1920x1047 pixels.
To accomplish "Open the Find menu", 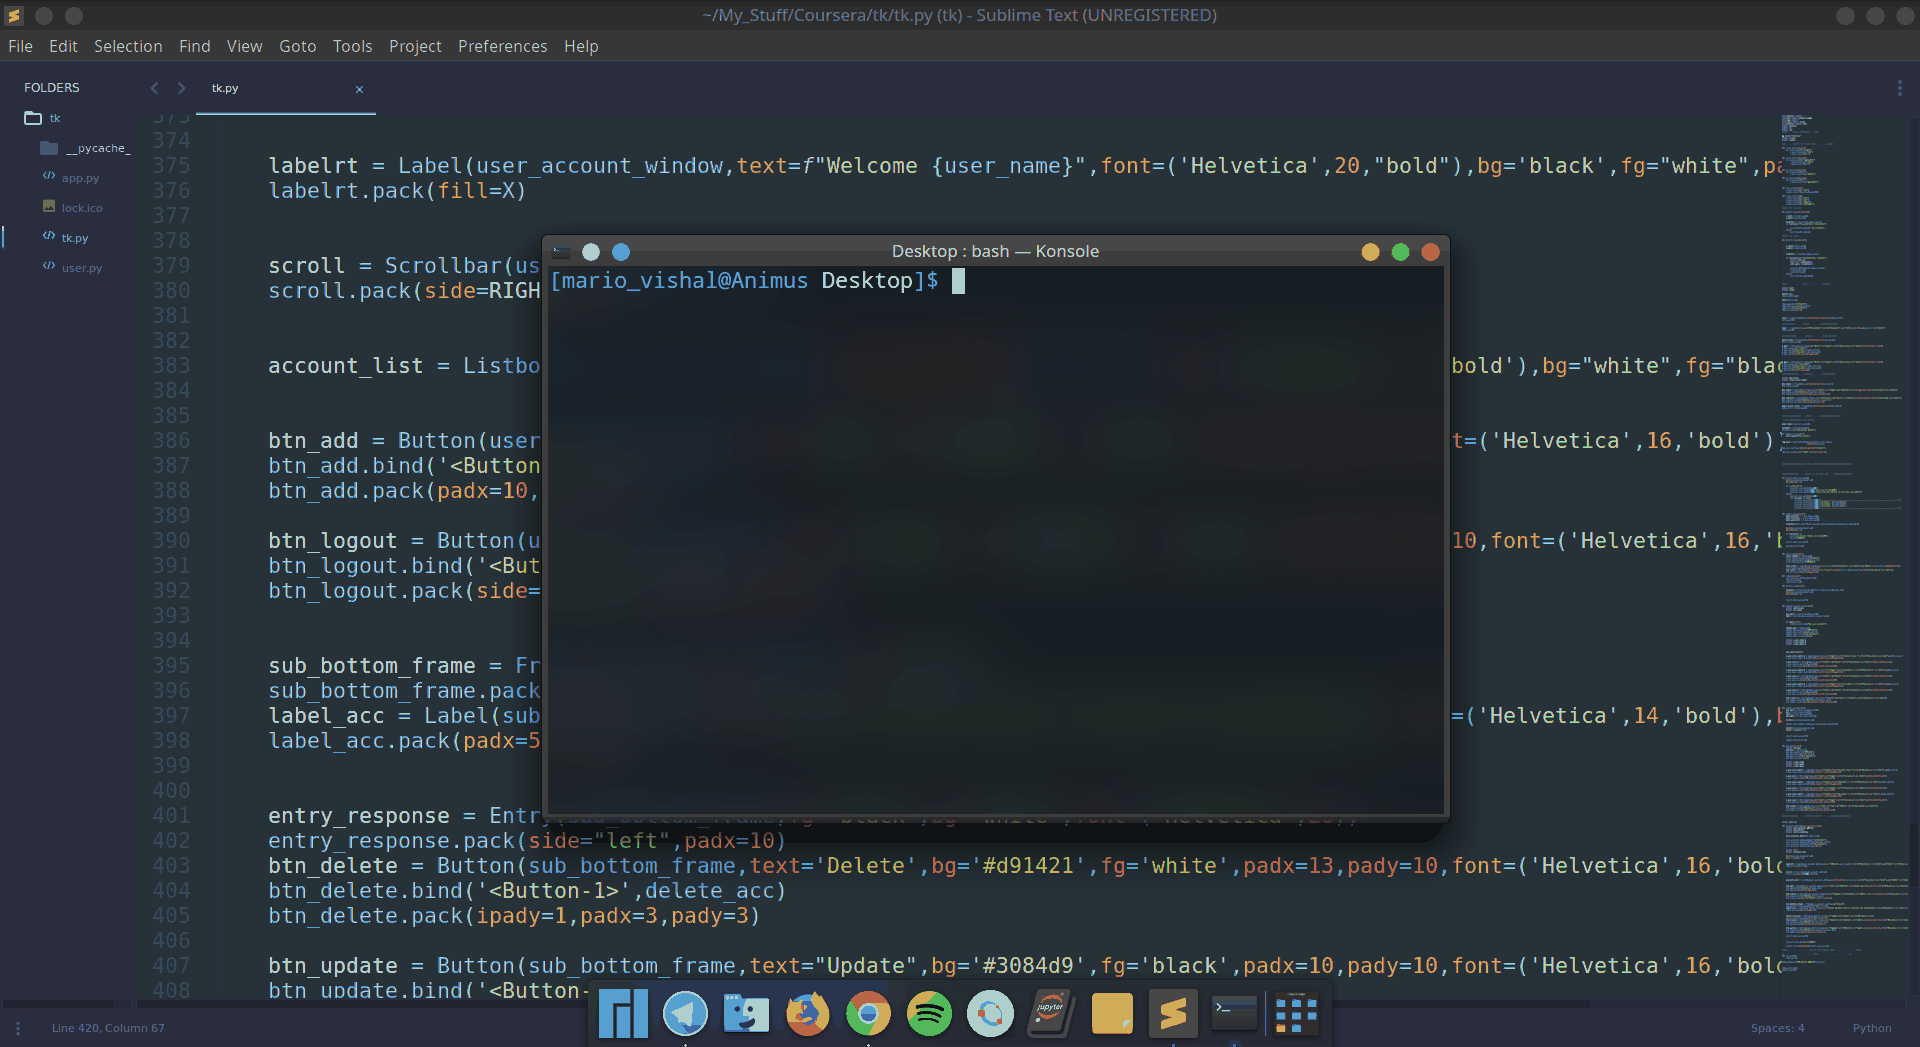I will coord(194,46).
